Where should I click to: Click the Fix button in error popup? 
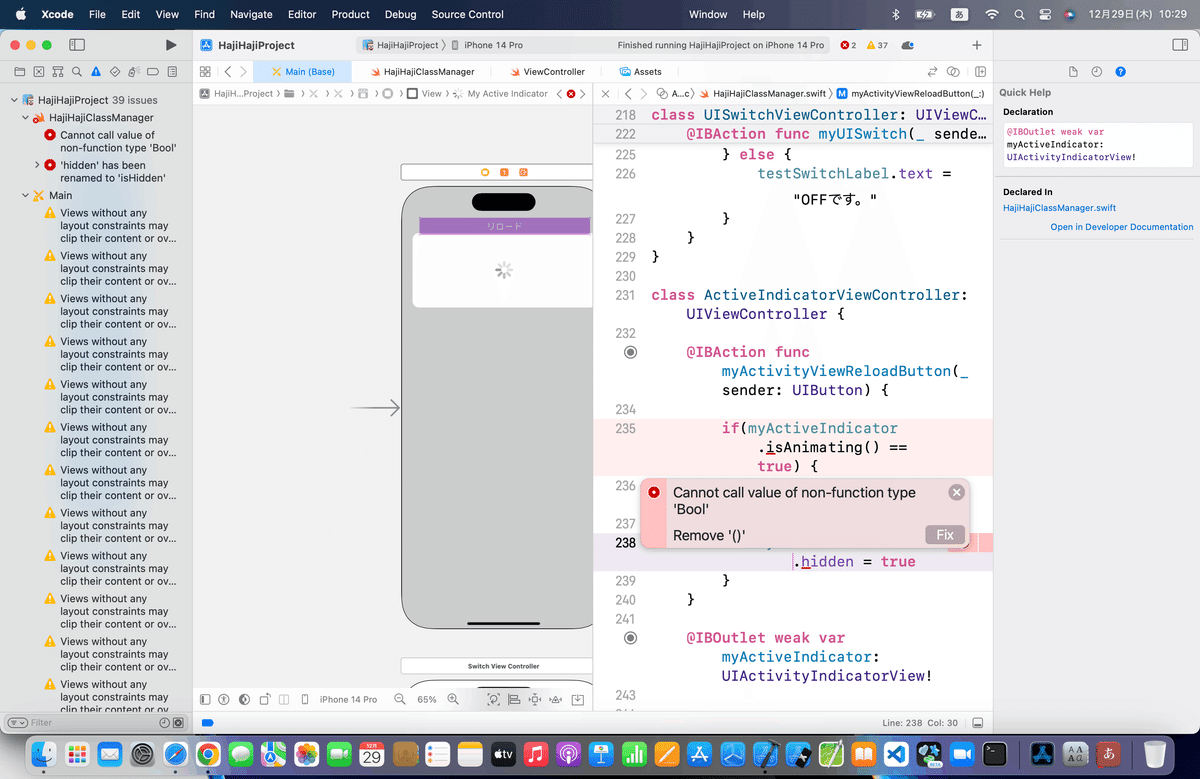[x=945, y=535]
